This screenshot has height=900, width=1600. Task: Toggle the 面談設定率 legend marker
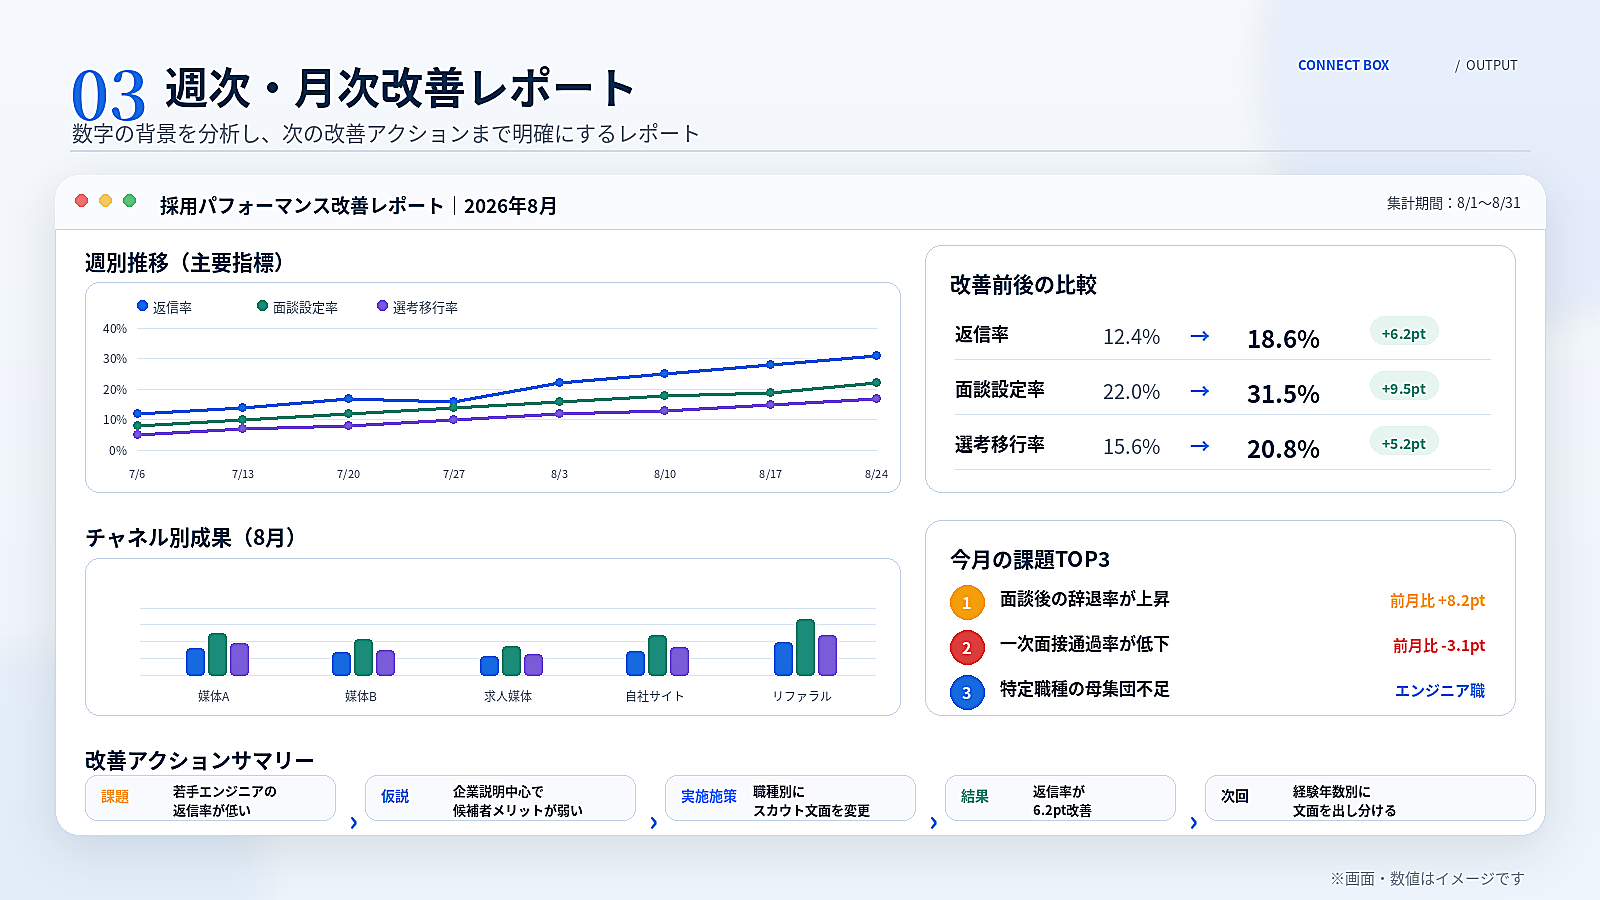click(x=262, y=306)
